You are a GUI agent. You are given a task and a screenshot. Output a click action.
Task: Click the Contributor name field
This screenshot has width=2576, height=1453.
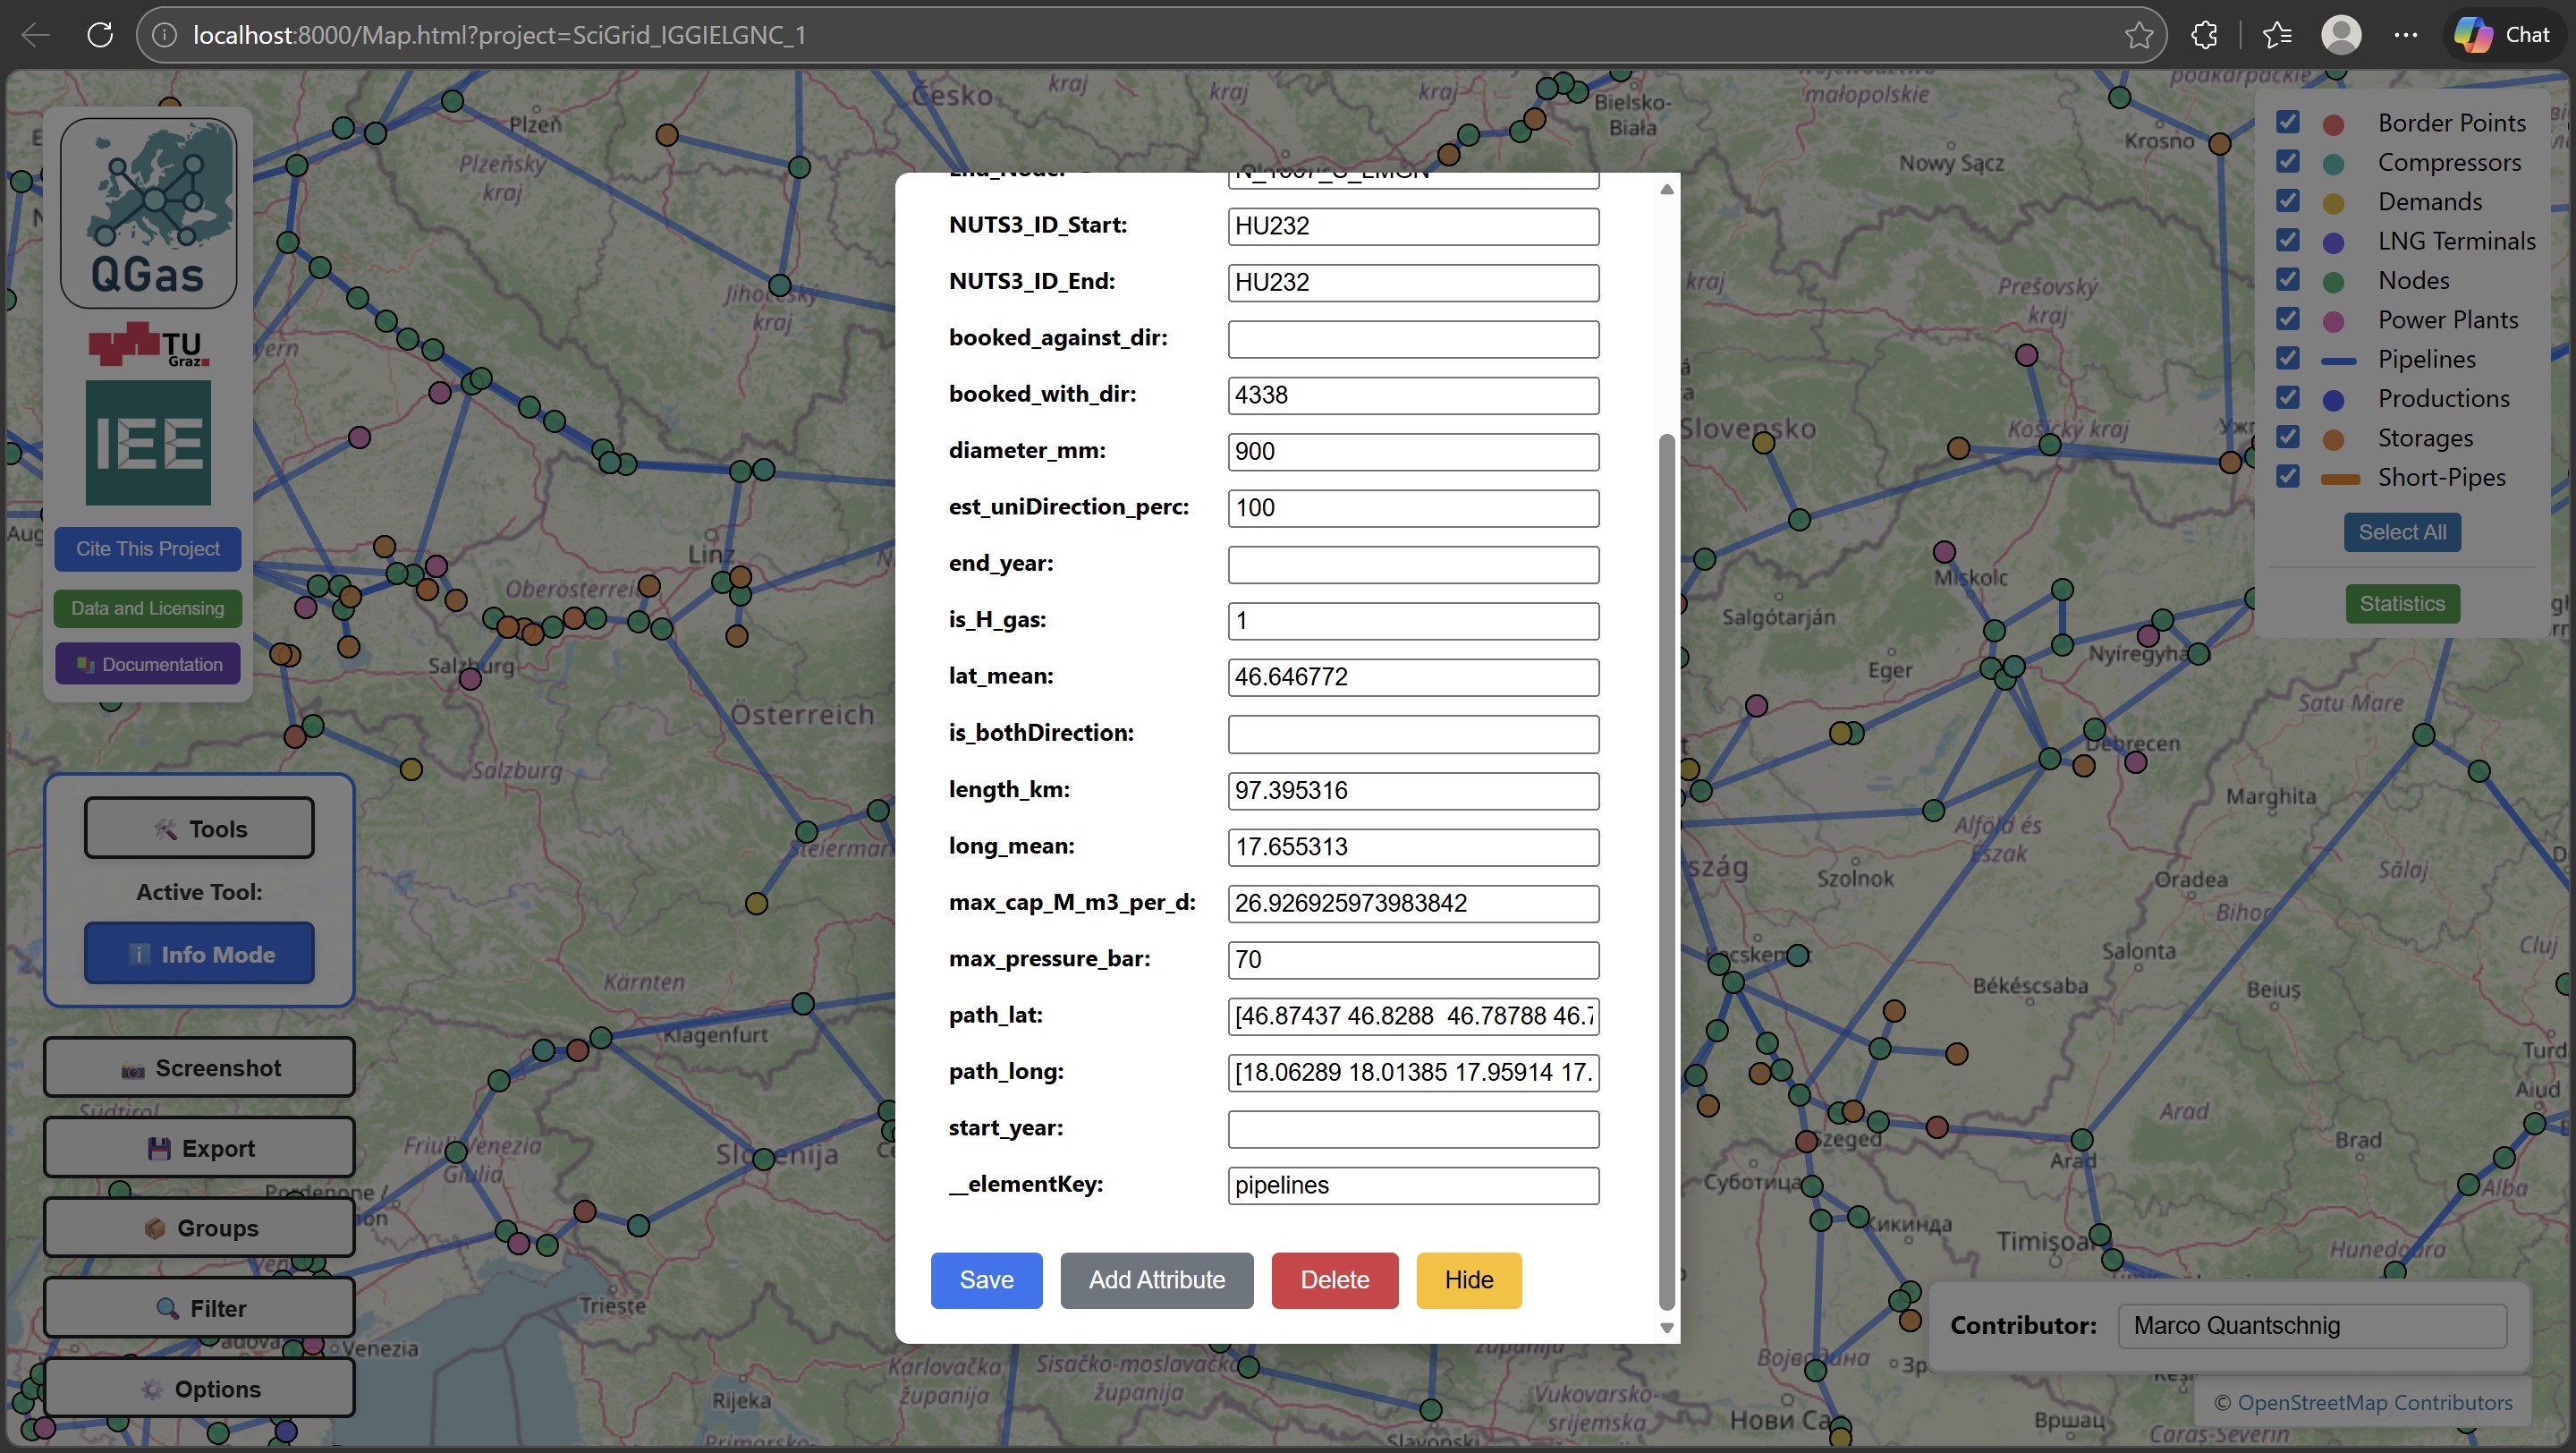click(x=2312, y=1326)
